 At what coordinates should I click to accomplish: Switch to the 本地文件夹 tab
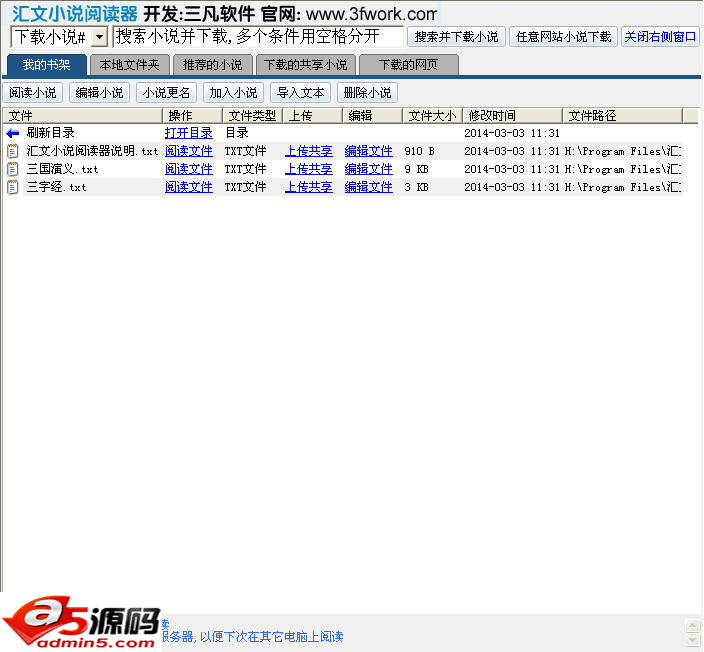point(129,65)
